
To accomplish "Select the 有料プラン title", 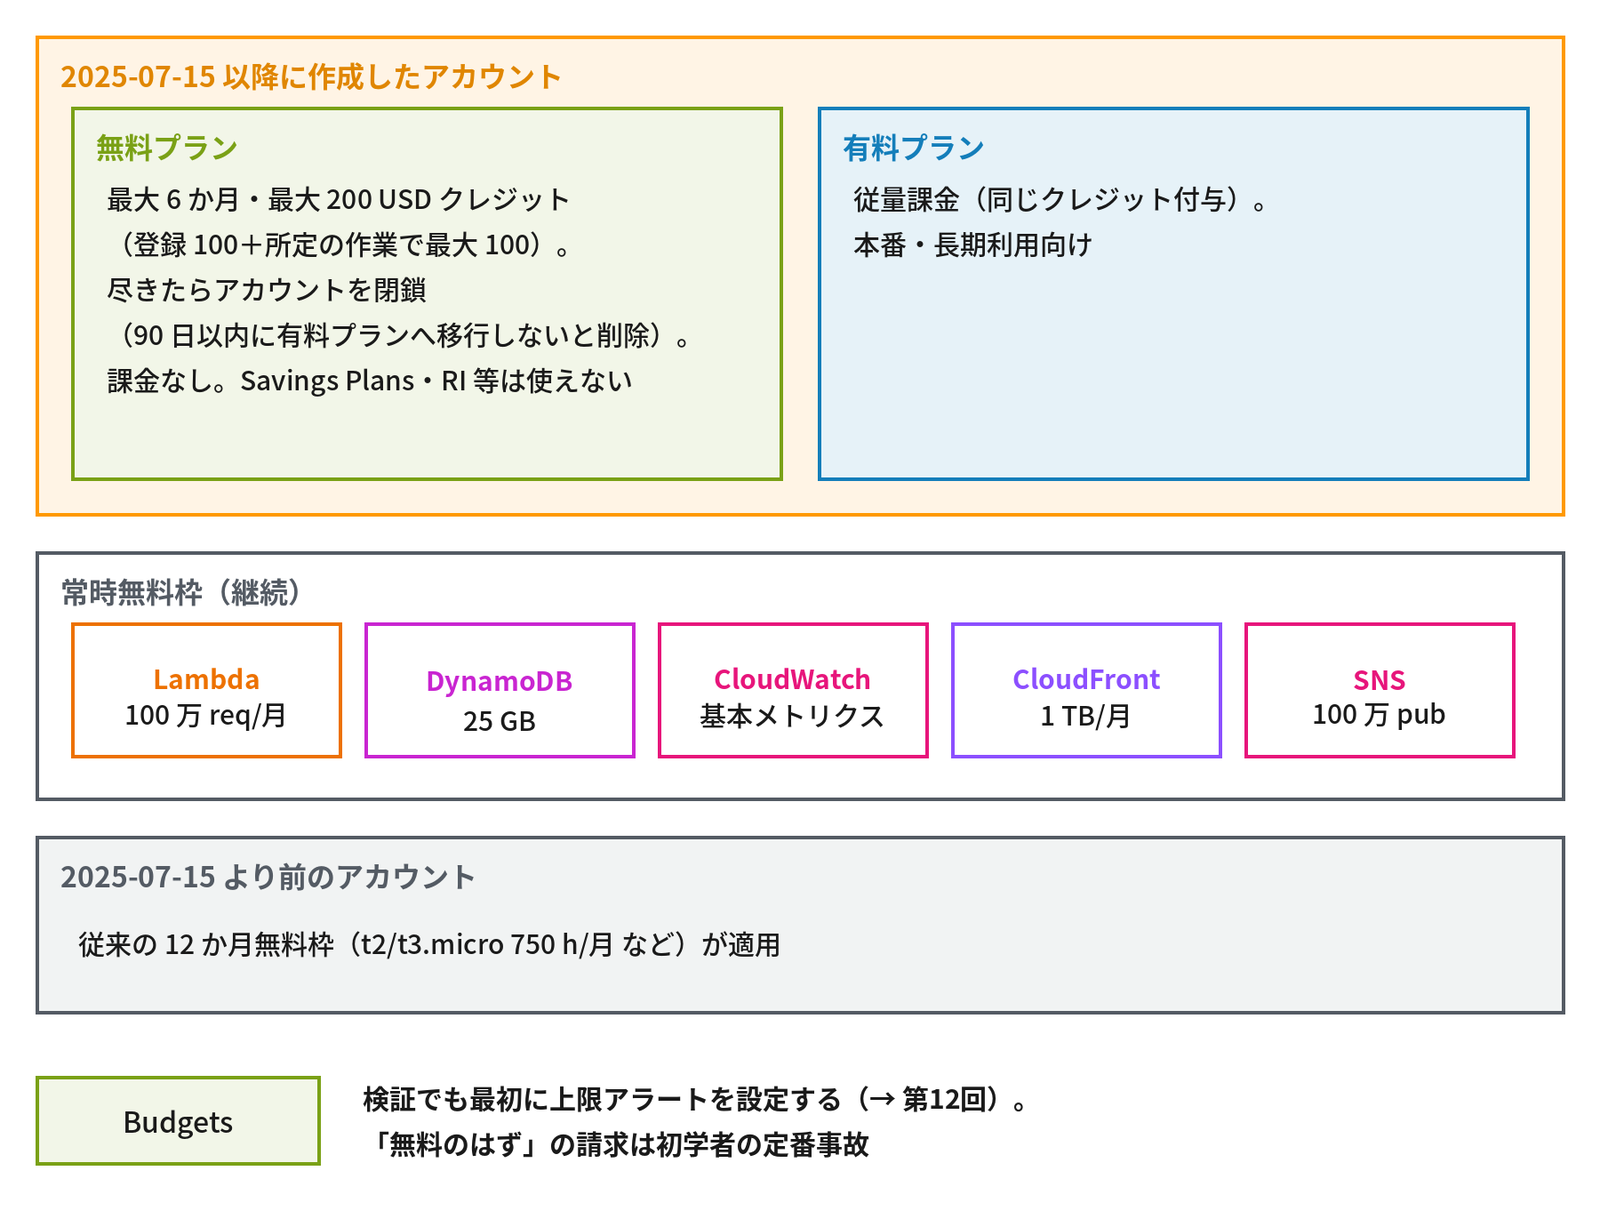I will tap(914, 148).
